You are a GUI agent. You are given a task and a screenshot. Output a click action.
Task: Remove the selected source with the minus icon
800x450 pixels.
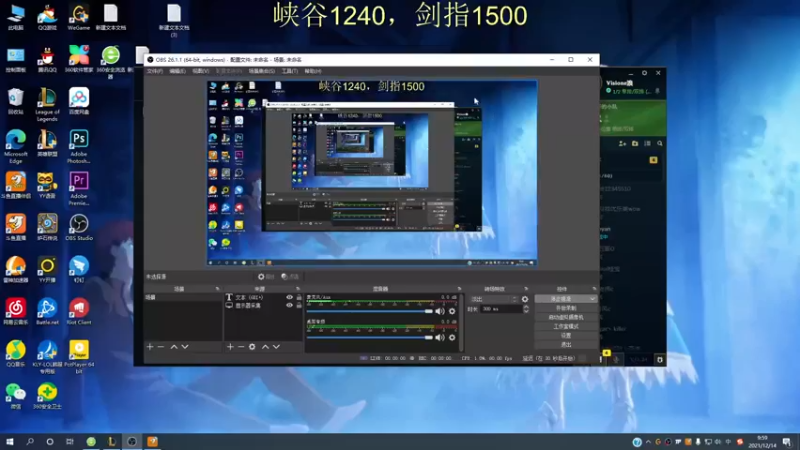pos(241,347)
